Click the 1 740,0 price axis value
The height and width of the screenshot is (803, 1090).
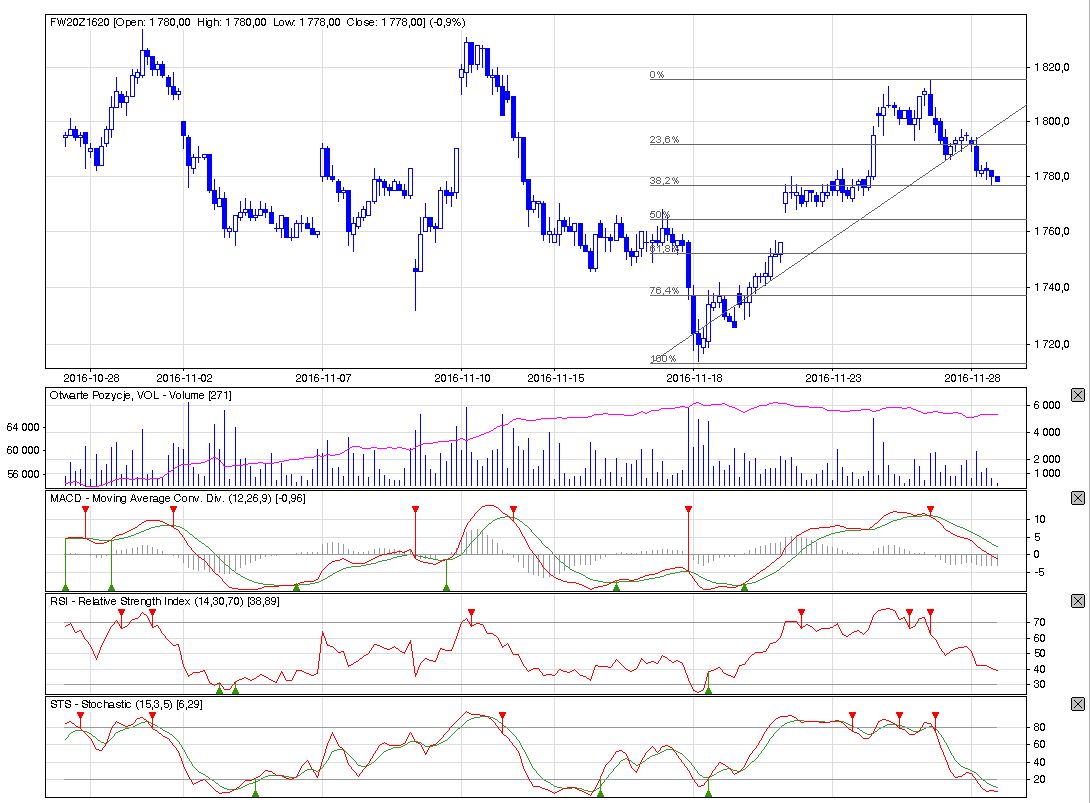[1052, 287]
